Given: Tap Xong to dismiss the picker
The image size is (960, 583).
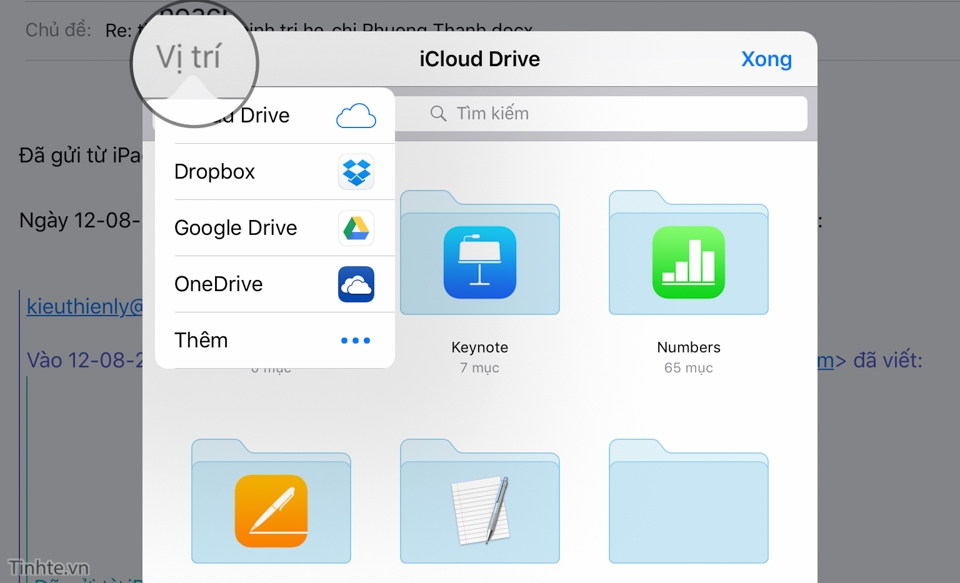Looking at the screenshot, I should (x=767, y=59).
